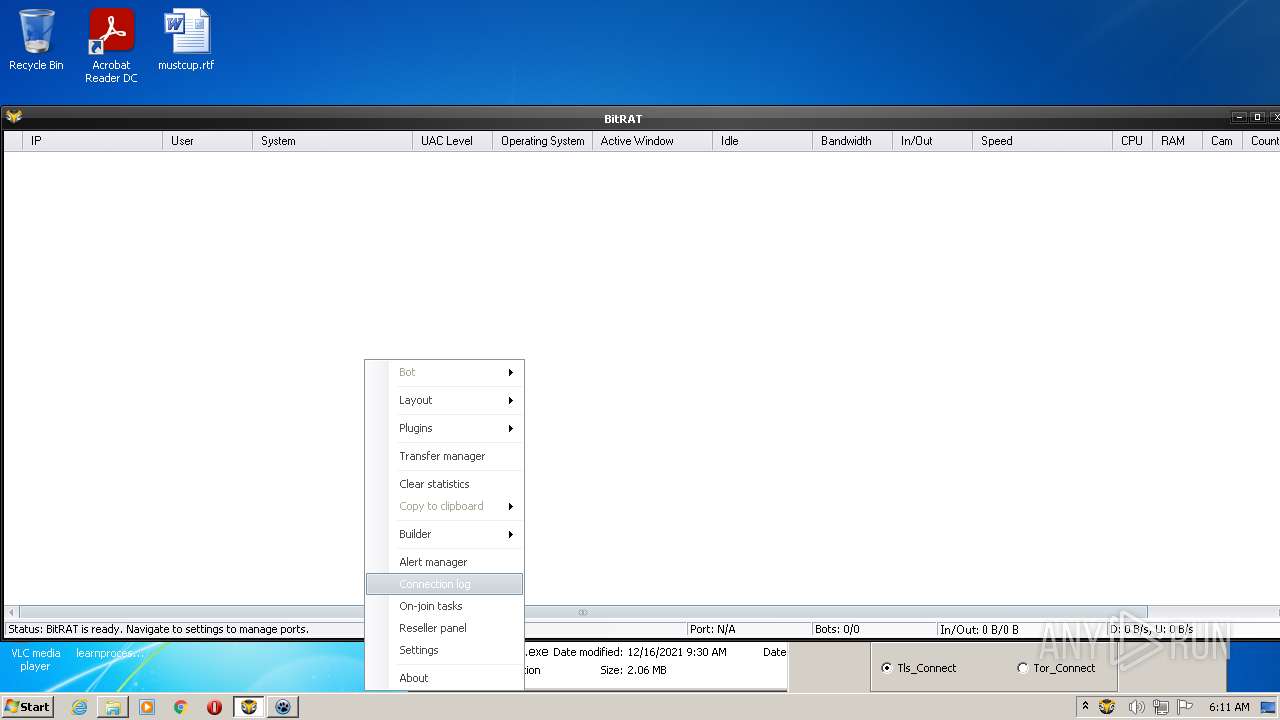Sort by the RAM column header
1280x720 pixels.
(x=1177, y=141)
